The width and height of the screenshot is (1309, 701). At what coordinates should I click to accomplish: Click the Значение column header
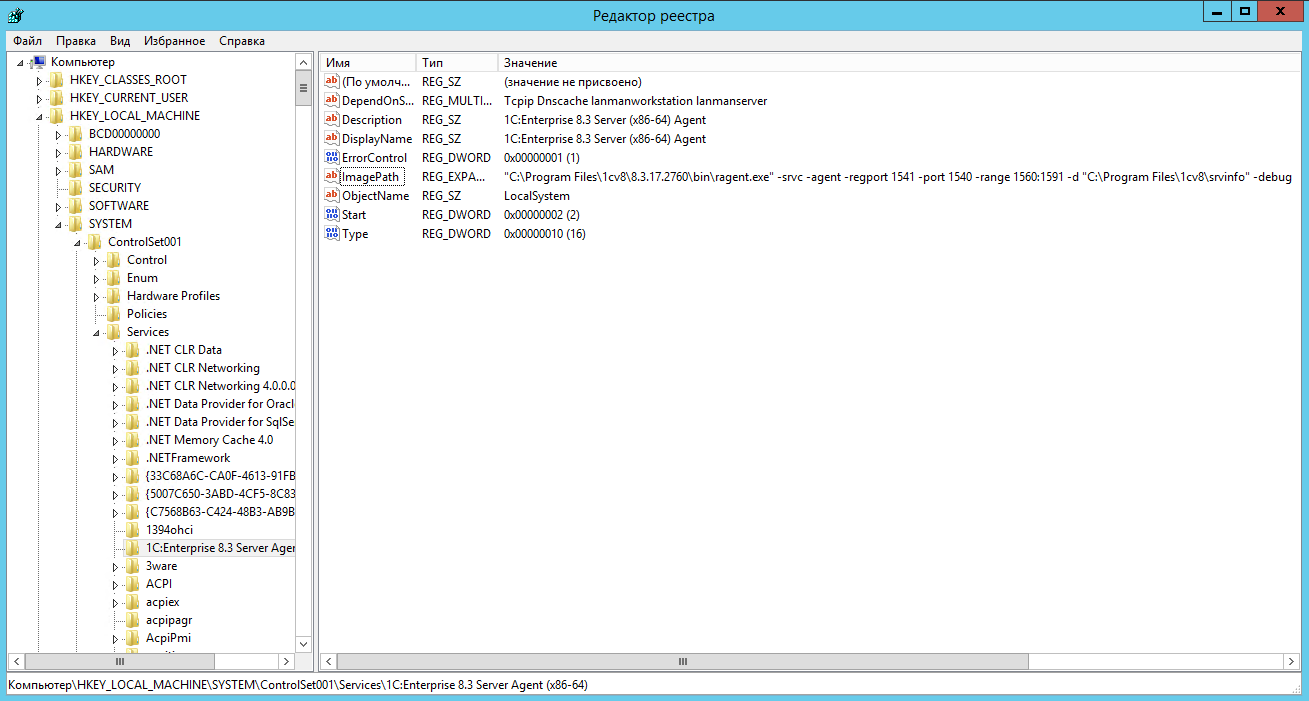point(530,62)
